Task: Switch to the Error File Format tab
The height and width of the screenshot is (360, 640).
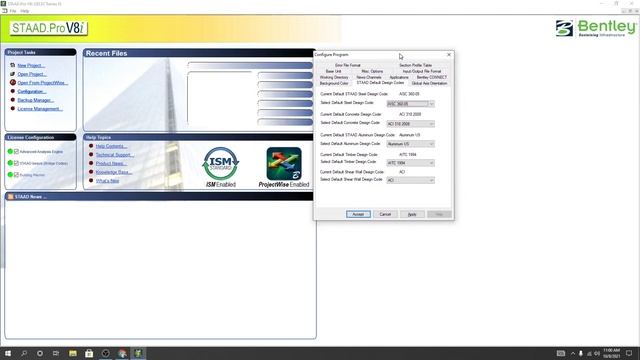Action: click(348, 65)
